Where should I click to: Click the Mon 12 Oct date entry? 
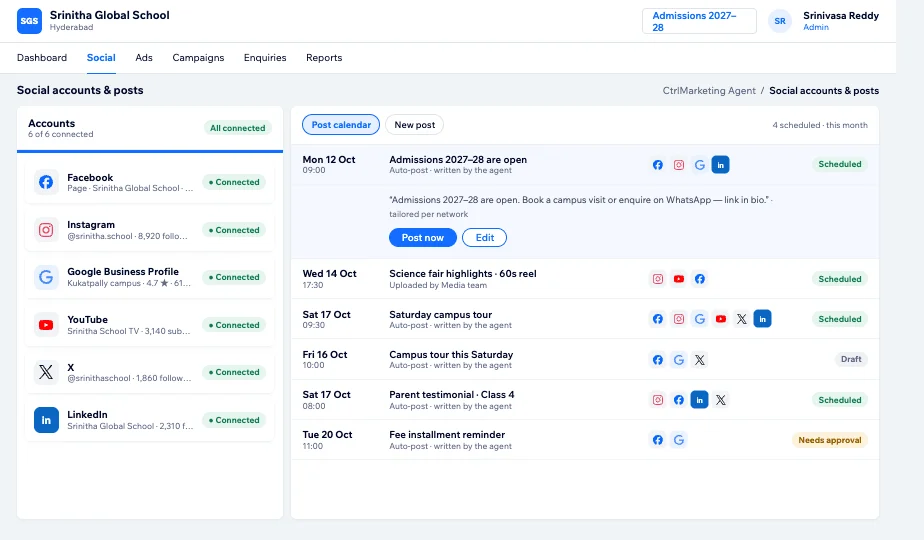point(329,160)
